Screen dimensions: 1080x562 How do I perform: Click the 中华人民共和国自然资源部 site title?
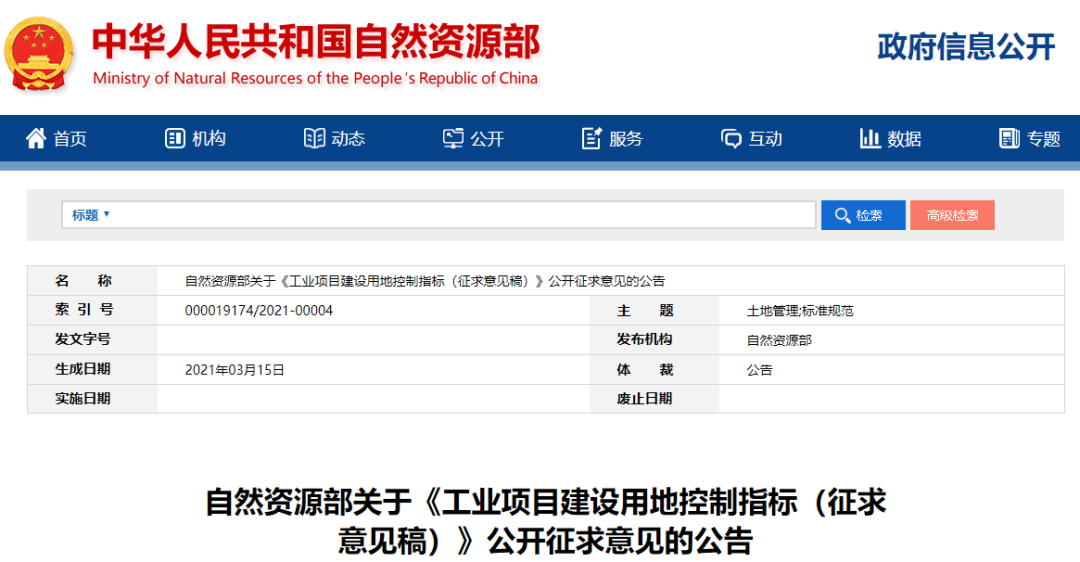tap(316, 42)
